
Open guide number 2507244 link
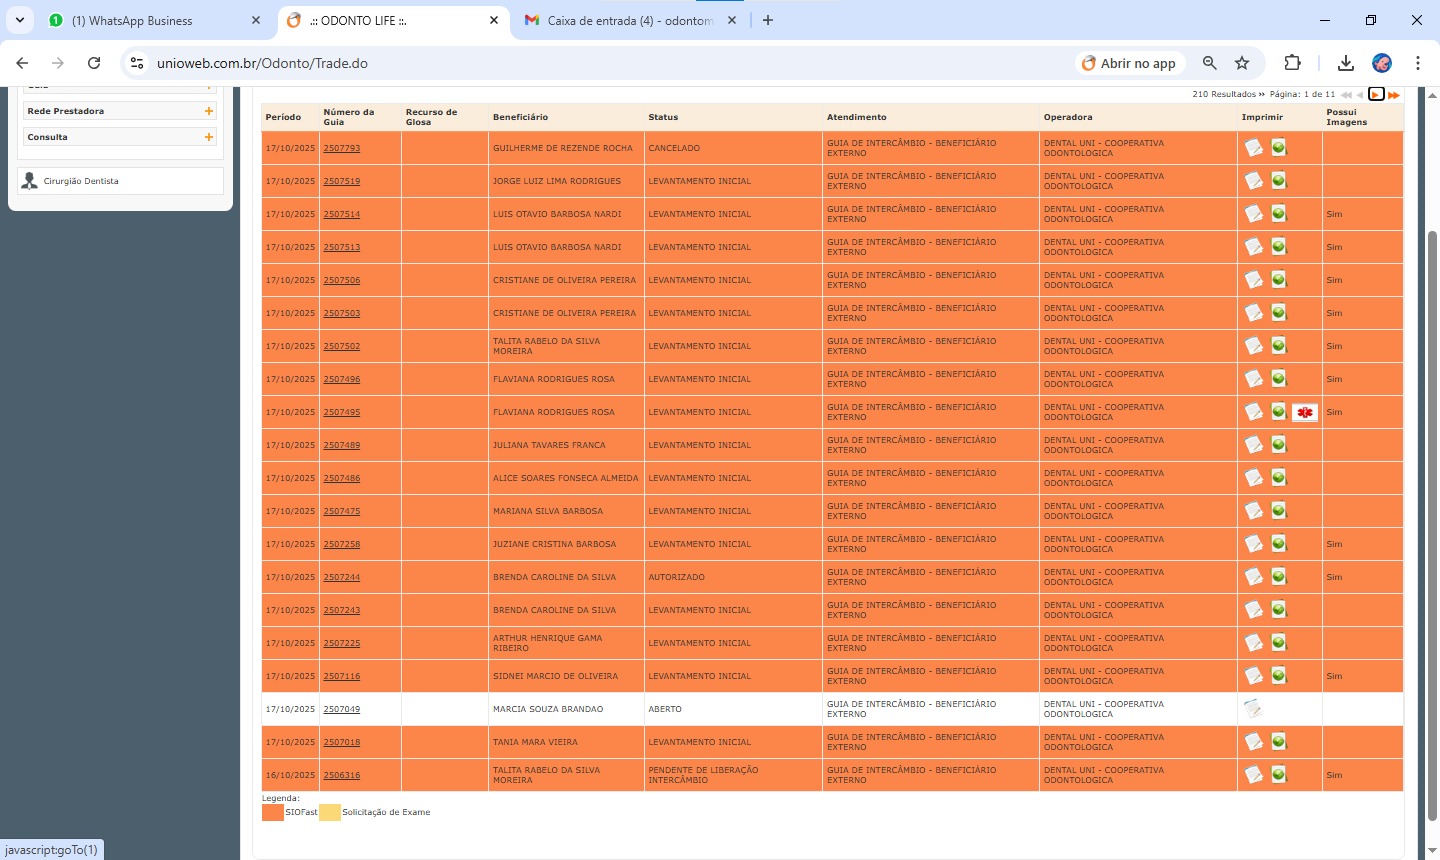coord(341,577)
